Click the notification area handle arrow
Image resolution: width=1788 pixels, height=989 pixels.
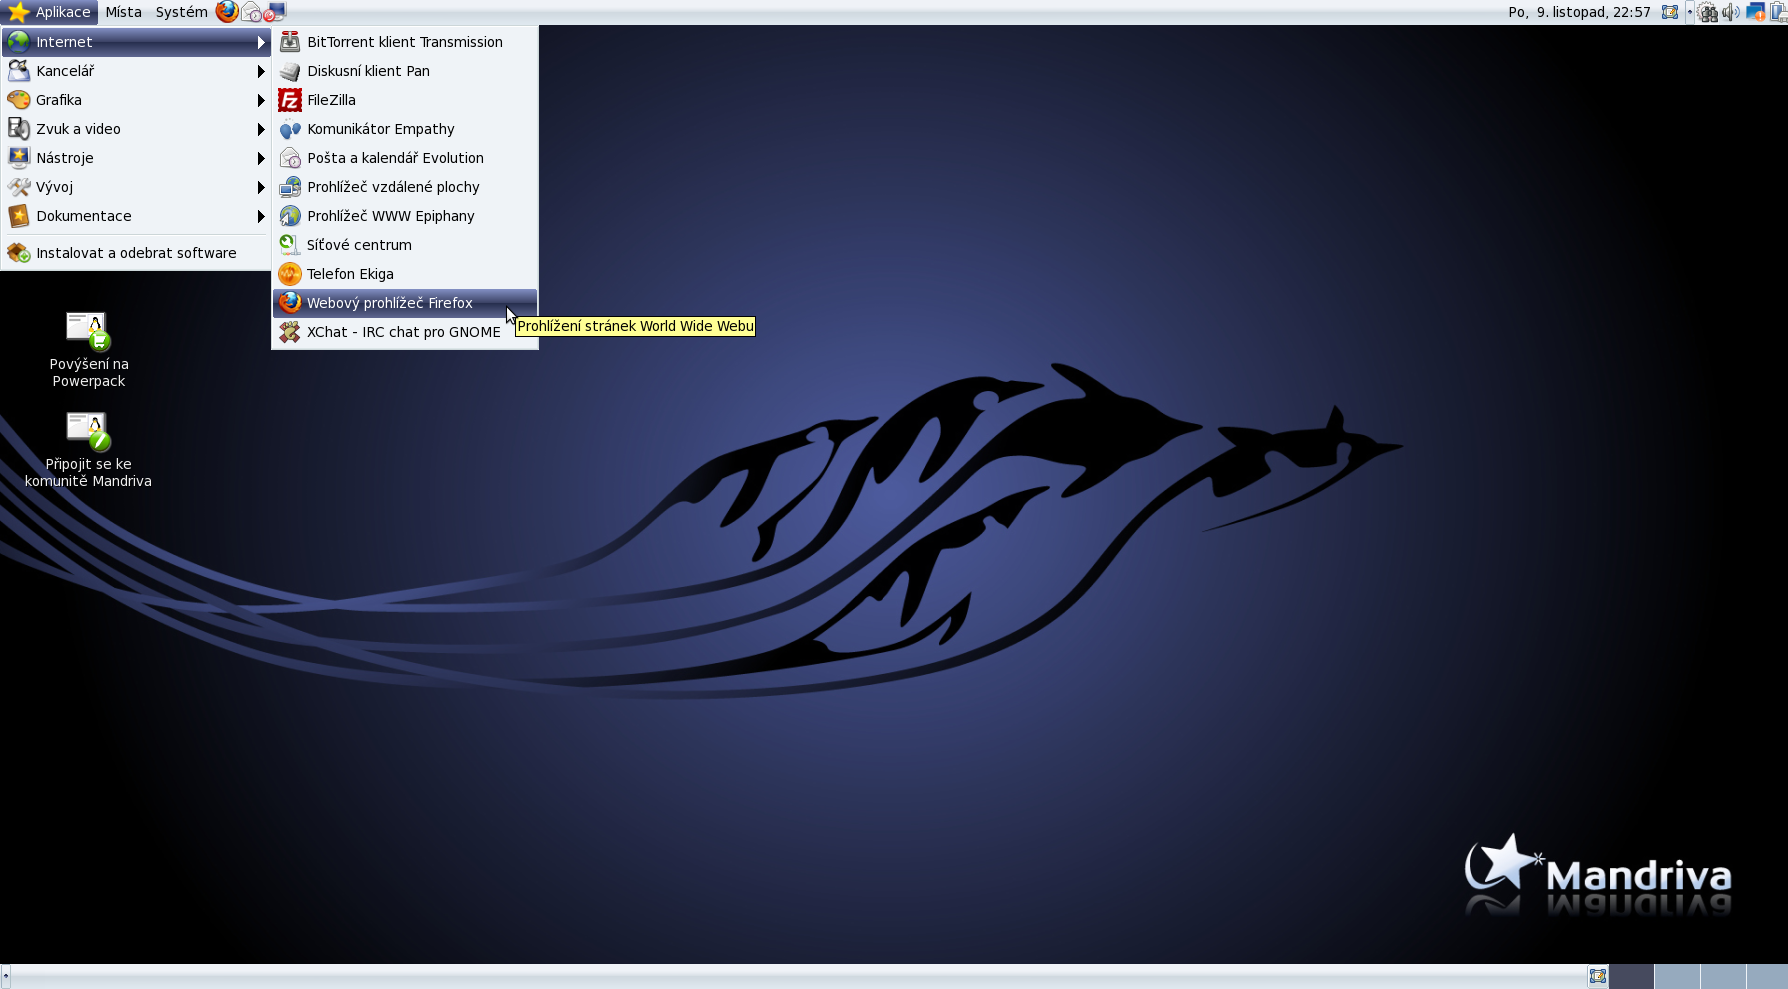point(1690,12)
